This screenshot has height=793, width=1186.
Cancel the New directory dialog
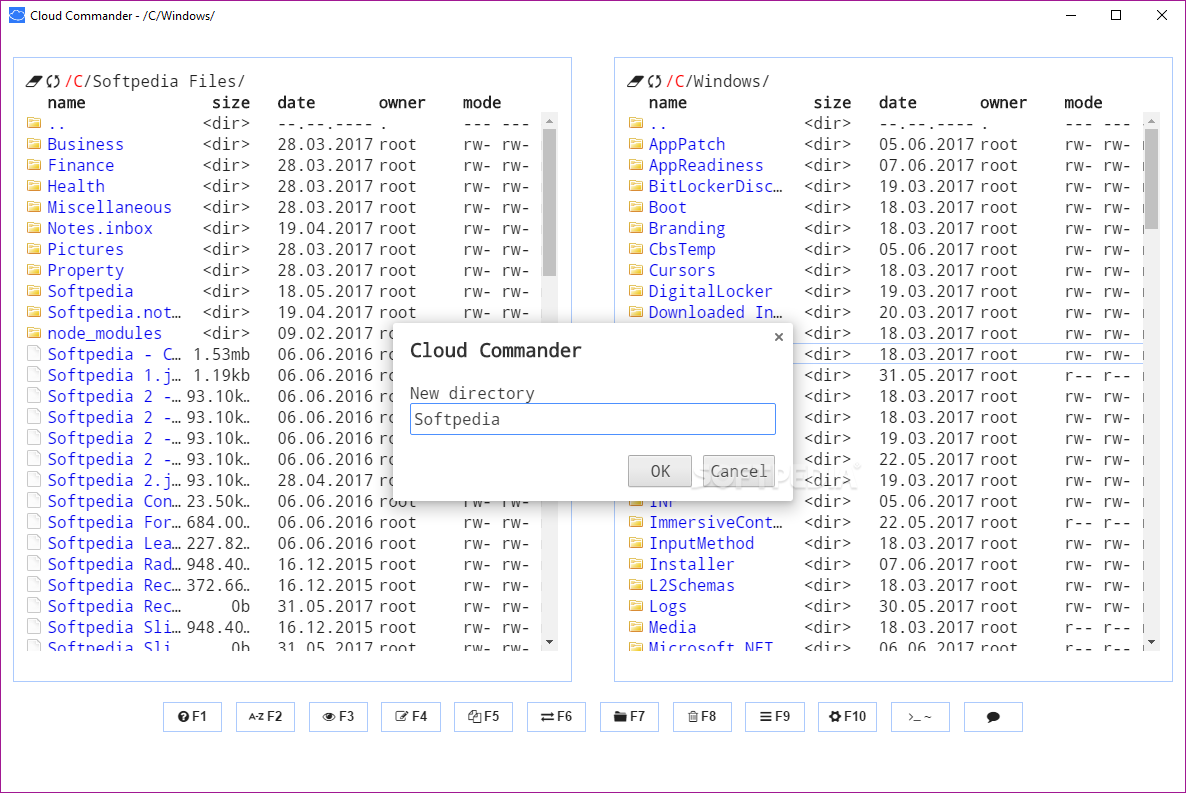[x=738, y=471]
